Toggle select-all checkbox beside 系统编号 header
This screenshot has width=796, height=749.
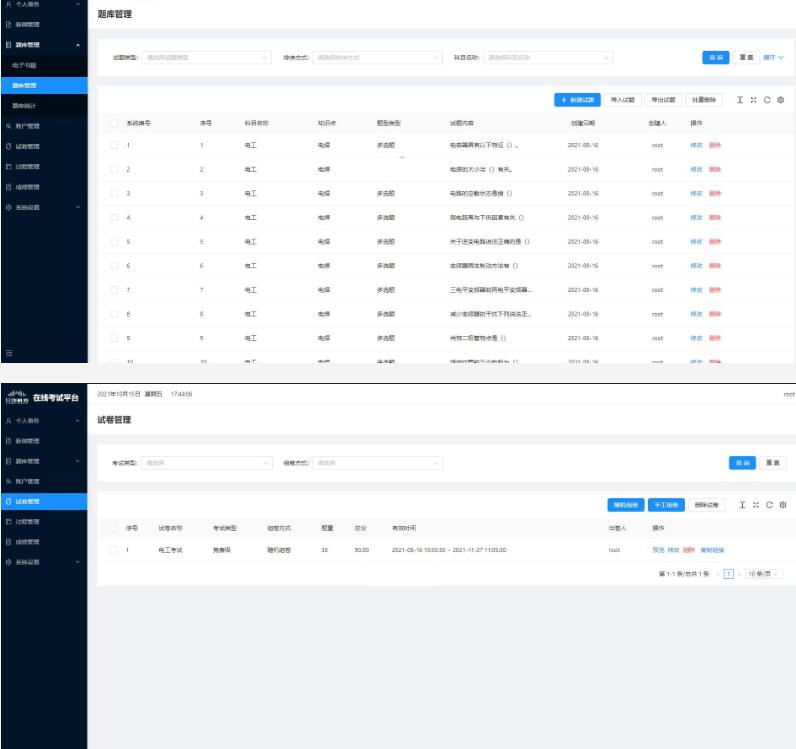(x=114, y=123)
